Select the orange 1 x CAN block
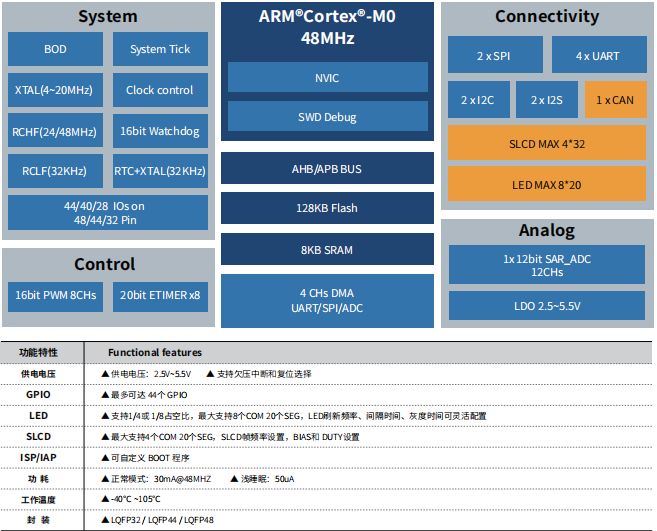Screen dimensions: 657x531 616,100
